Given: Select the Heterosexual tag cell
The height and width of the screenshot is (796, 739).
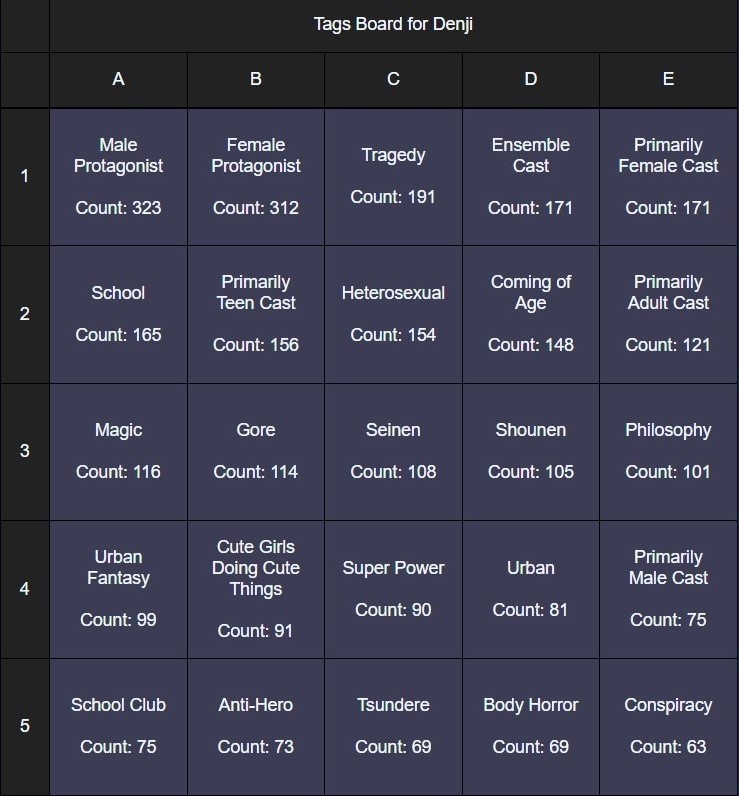Looking at the screenshot, I should (x=393, y=314).
